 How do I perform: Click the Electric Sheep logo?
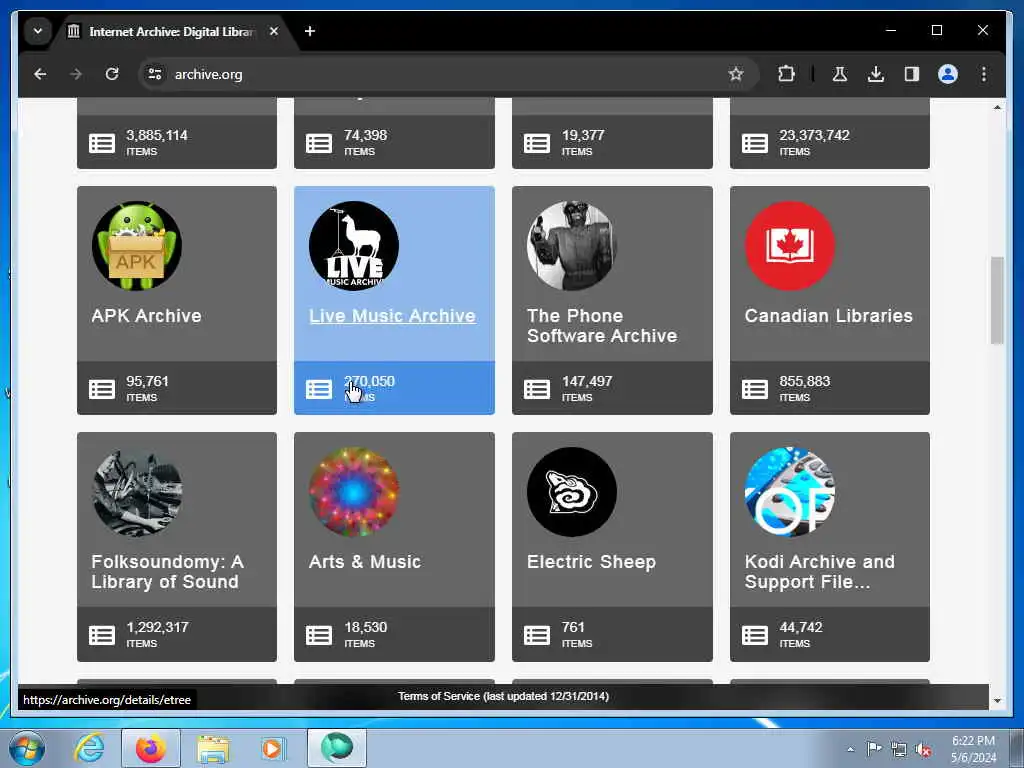[572, 492]
